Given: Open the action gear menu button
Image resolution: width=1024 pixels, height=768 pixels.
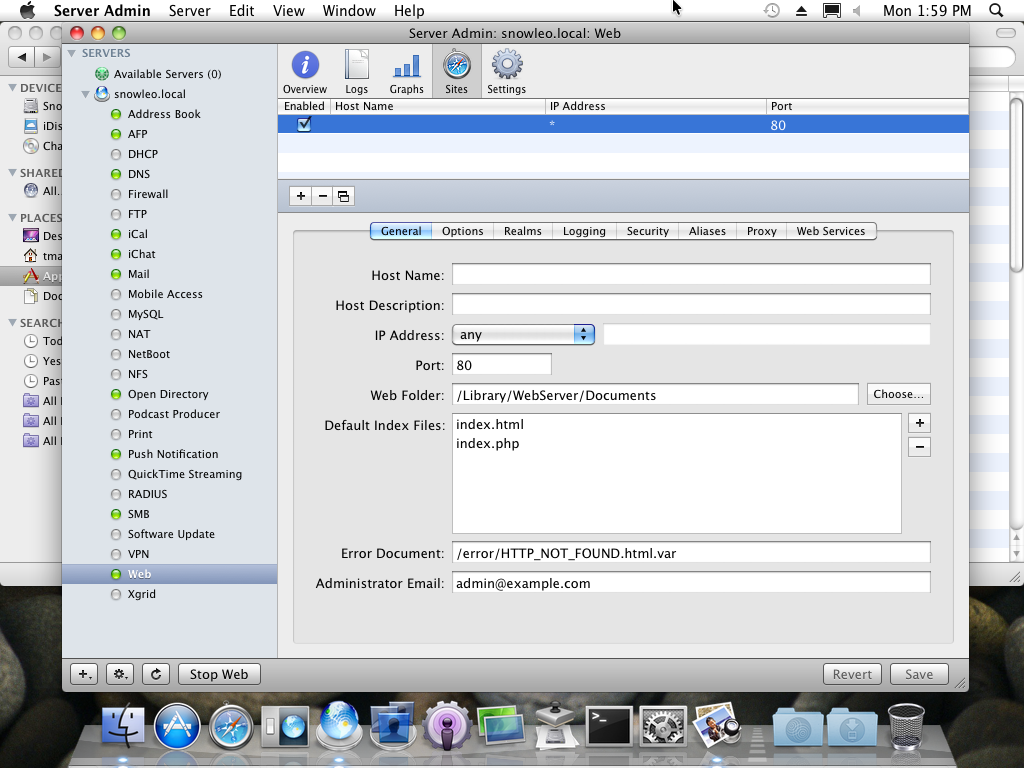Looking at the screenshot, I should pos(120,674).
